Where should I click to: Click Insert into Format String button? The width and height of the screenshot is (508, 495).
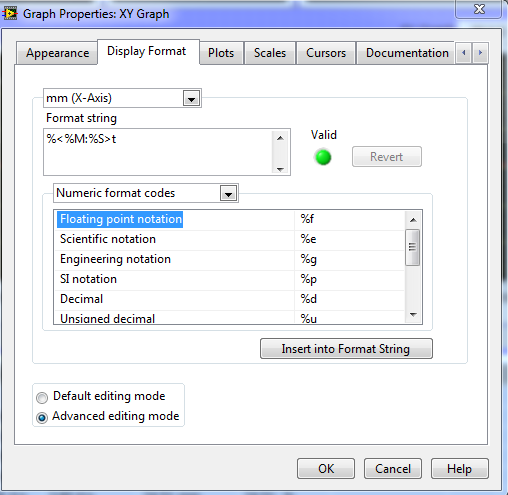pos(346,349)
